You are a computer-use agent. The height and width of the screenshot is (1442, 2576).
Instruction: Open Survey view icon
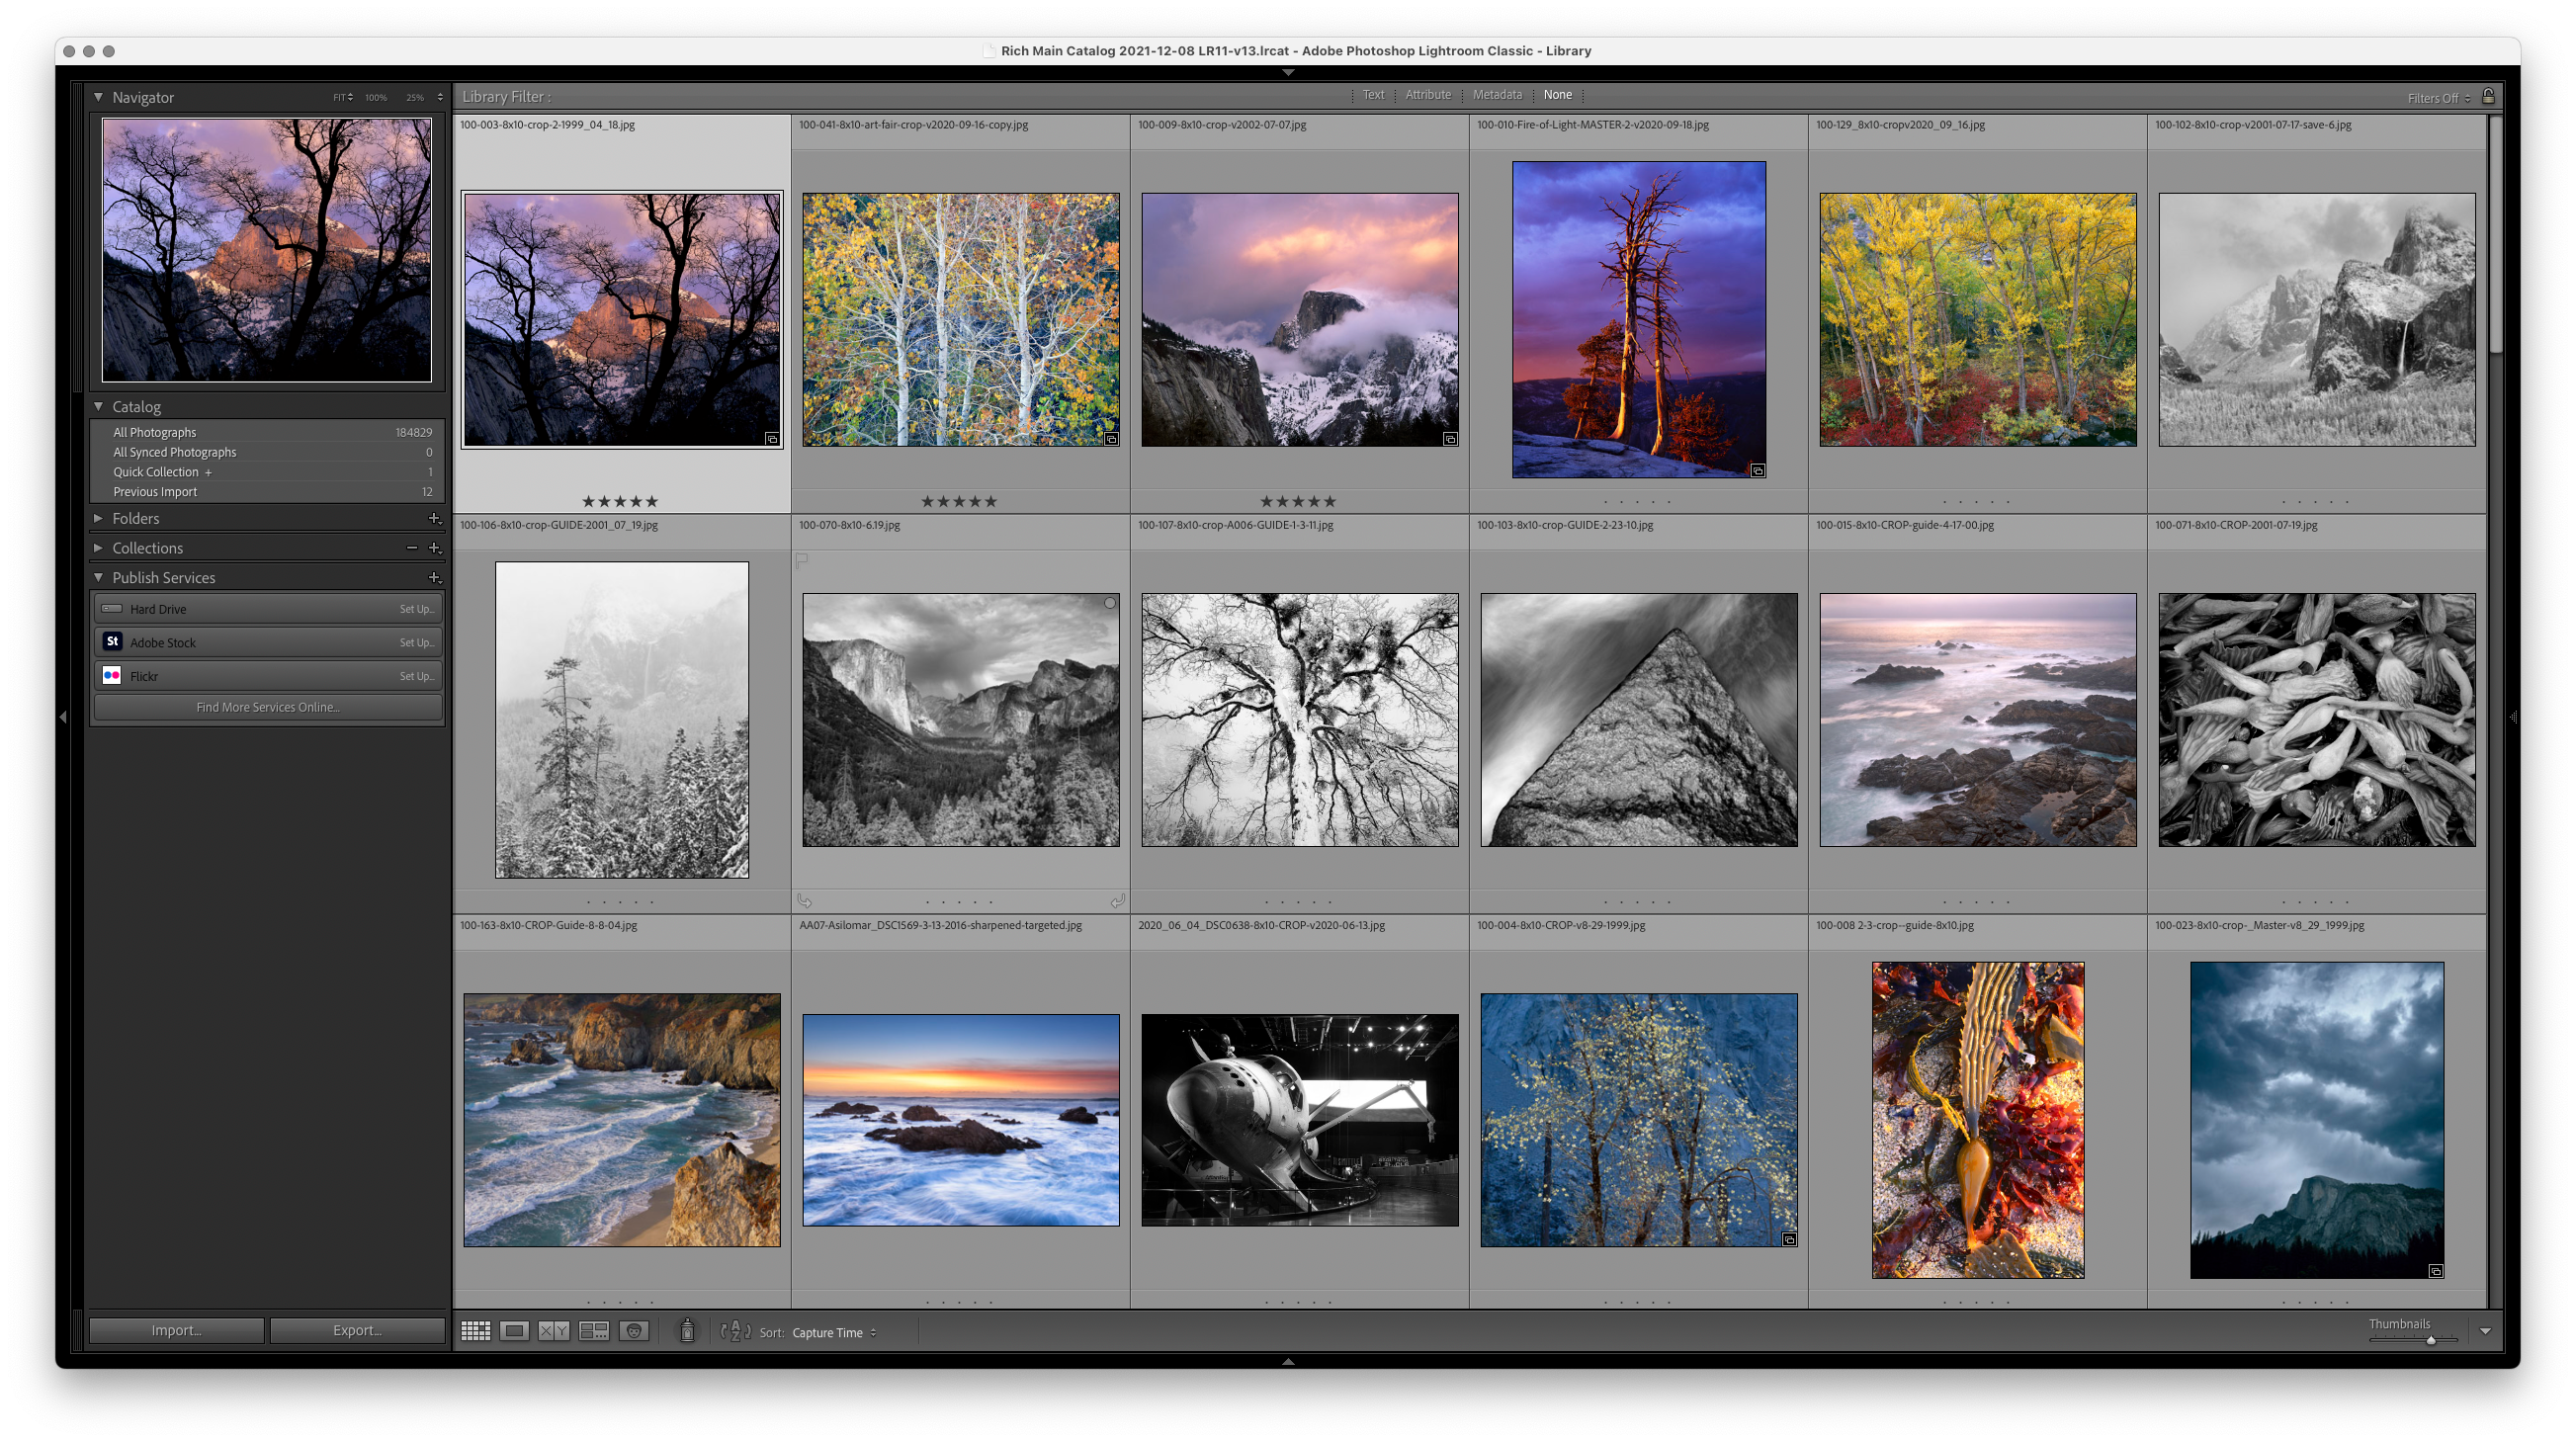(594, 1331)
